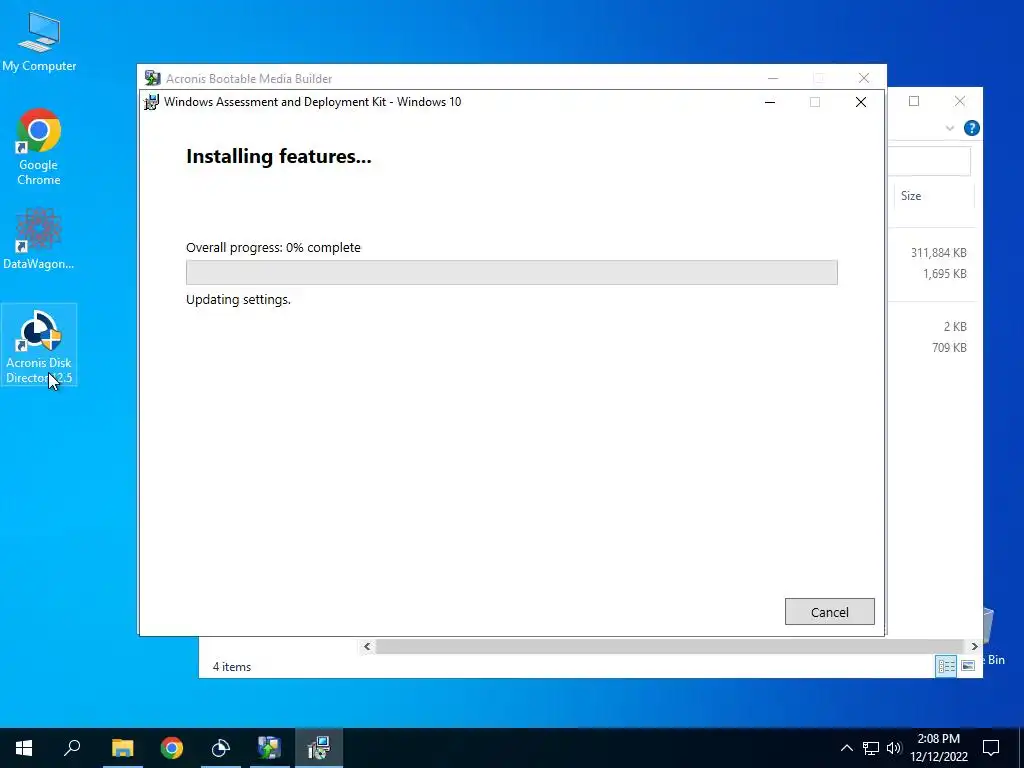Switch to Chrome on the taskbar
The height and width of the screenshot is (768, 1024).
(x=172, y=748)
